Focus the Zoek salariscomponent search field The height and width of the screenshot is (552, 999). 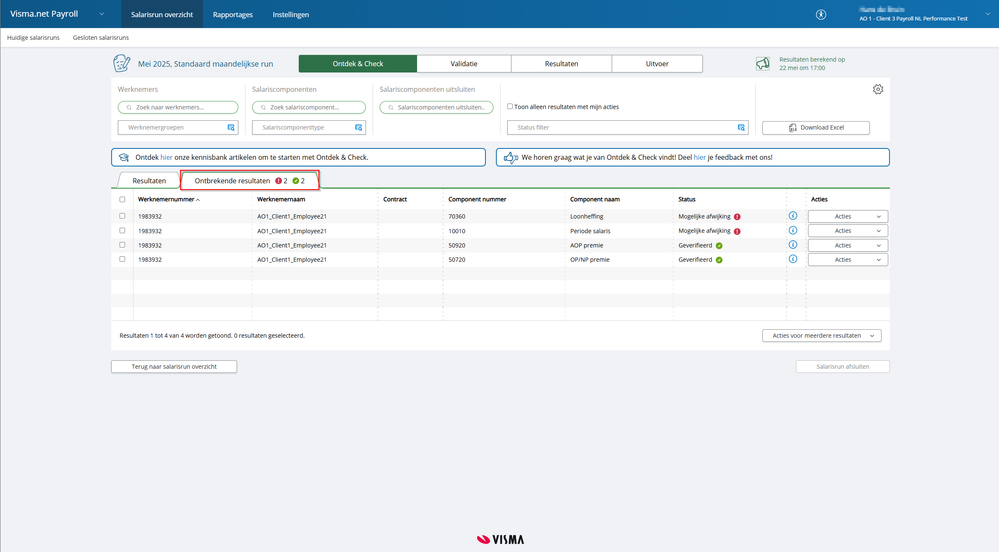point(309,108)
